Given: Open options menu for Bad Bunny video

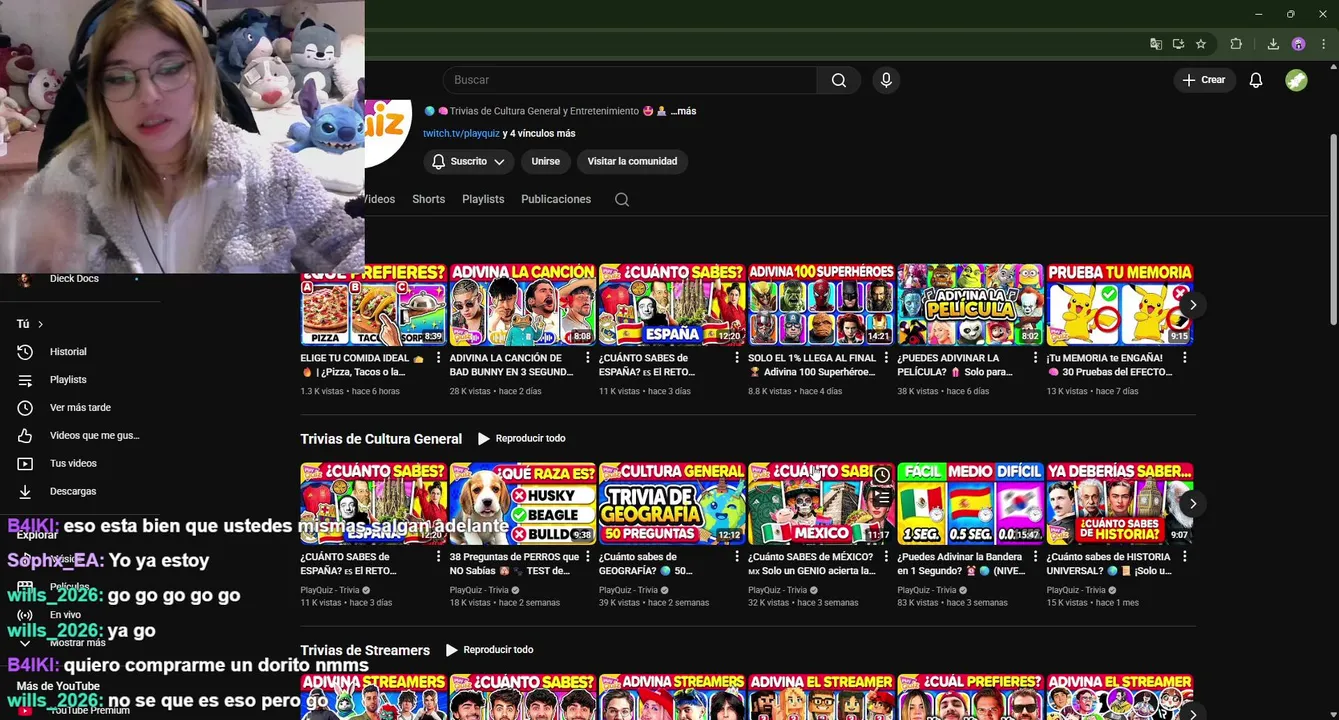Looking at the screenshot, I should tap(587, 358).
